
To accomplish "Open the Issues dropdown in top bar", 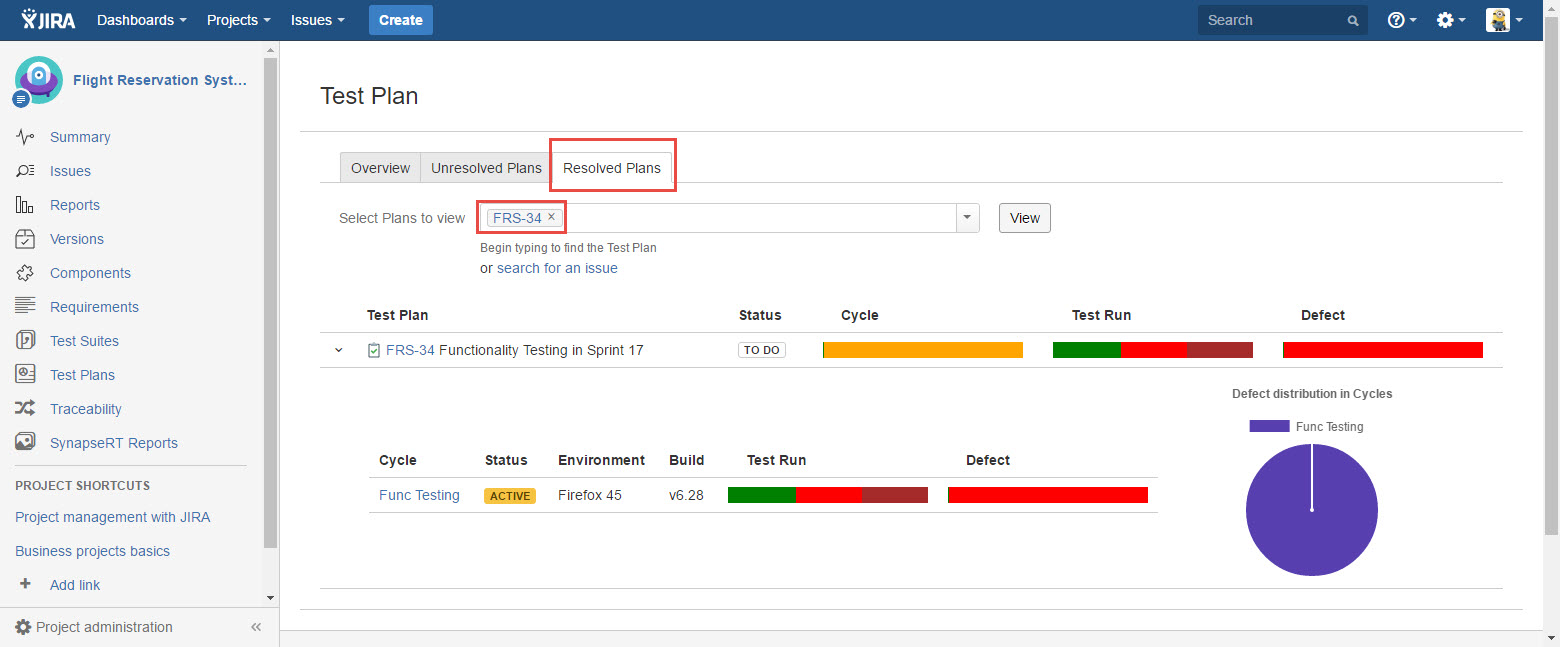I will pyautogui.click(x=318, y=20).
